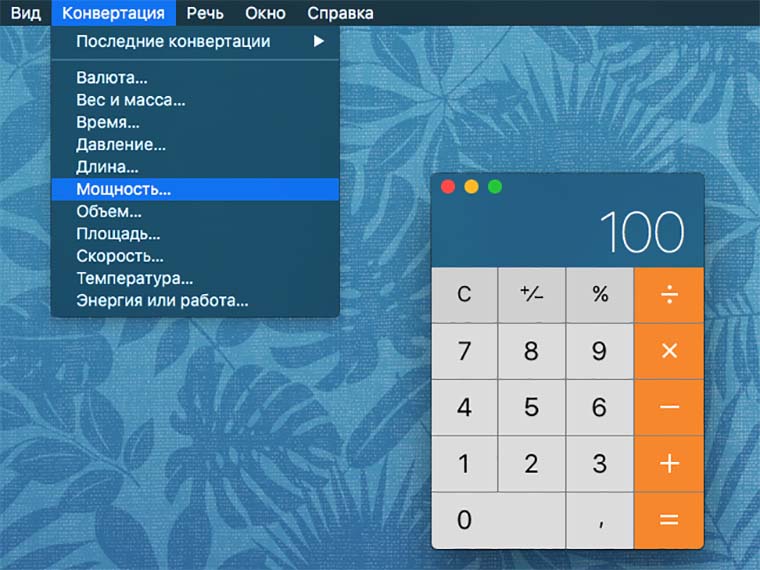The height and width of the screenshot is (570, 760).
Task: Choose the Объем… conversion
Action: coord(195,211)
